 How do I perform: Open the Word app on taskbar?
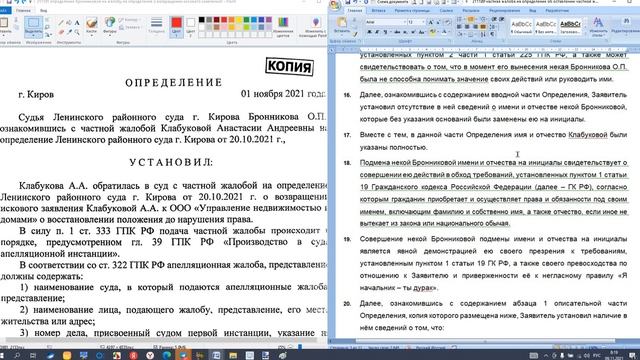pyautogui.click(x=216, y=355)
